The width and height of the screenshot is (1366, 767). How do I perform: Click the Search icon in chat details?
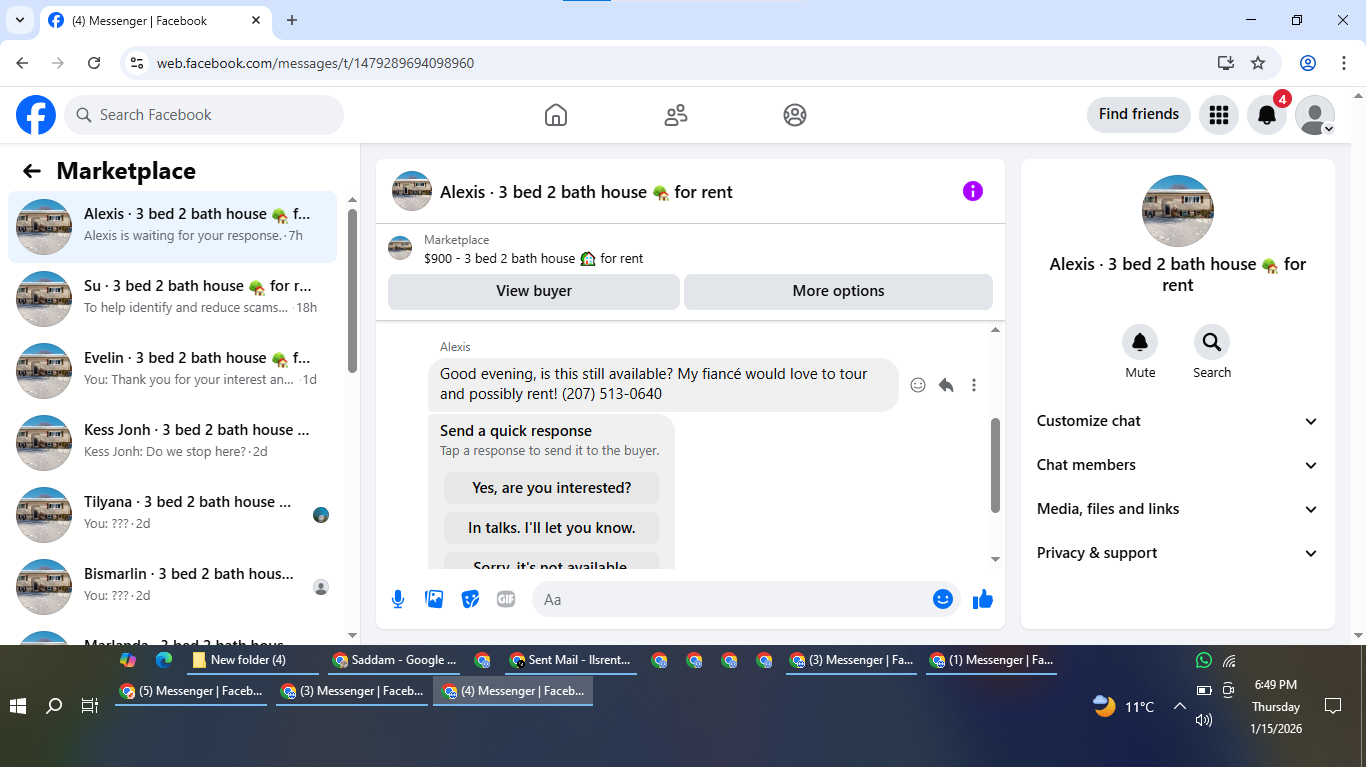[1212, 342]
